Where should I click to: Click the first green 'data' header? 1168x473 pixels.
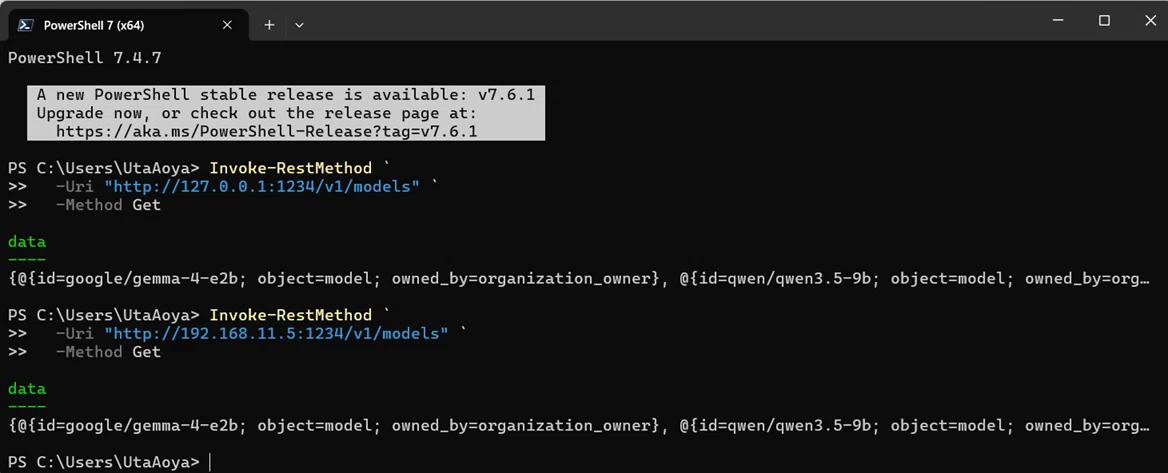pos(27,241)
